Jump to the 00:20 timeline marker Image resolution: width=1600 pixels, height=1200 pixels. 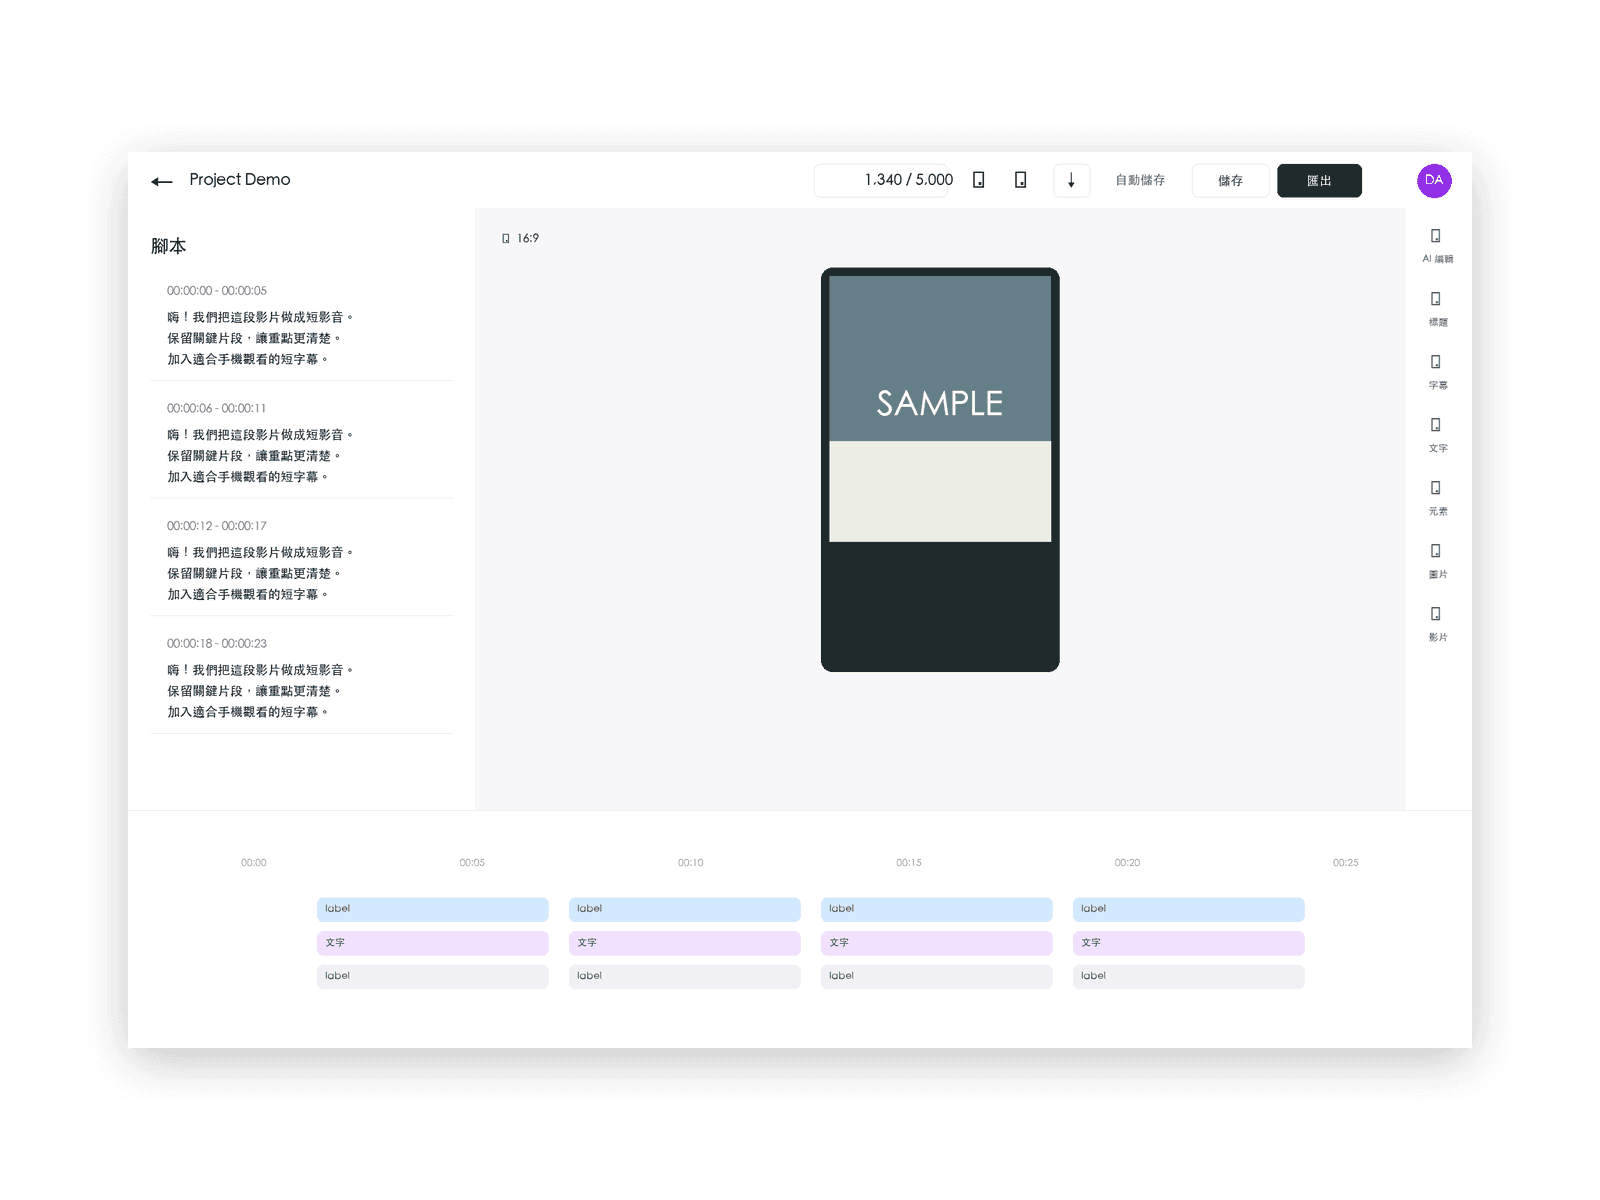point(1127,862)
